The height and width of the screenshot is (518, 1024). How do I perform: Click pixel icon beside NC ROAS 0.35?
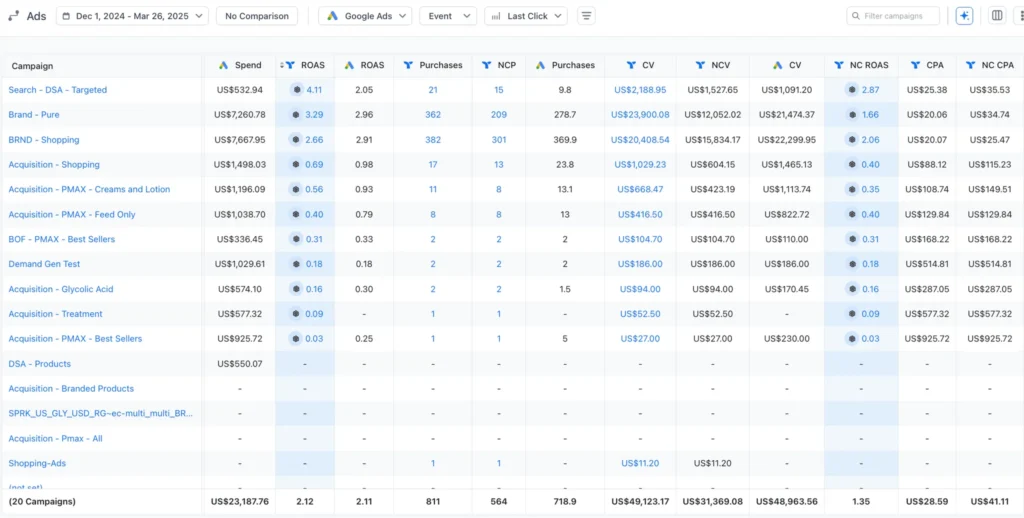(852, 189)
